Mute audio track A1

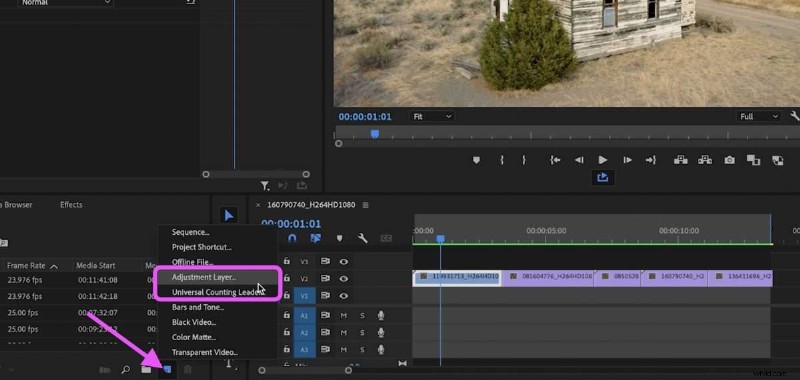pos(344,316)
